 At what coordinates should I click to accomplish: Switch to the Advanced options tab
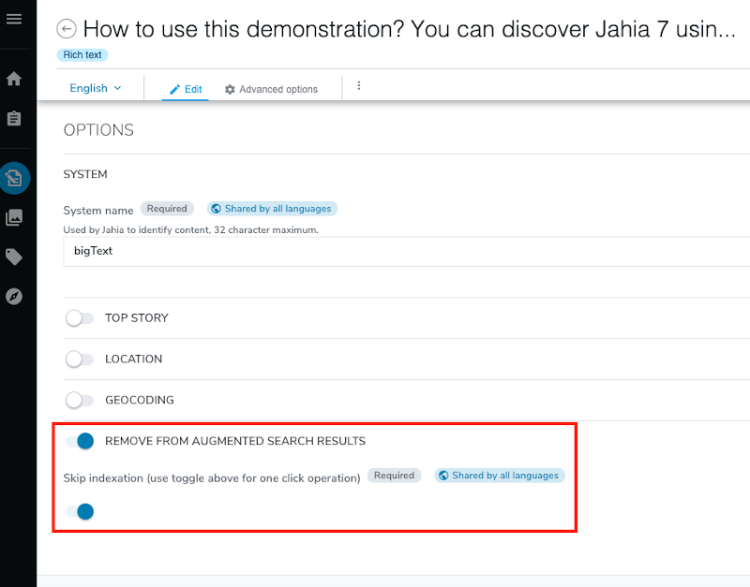(271, 89)
